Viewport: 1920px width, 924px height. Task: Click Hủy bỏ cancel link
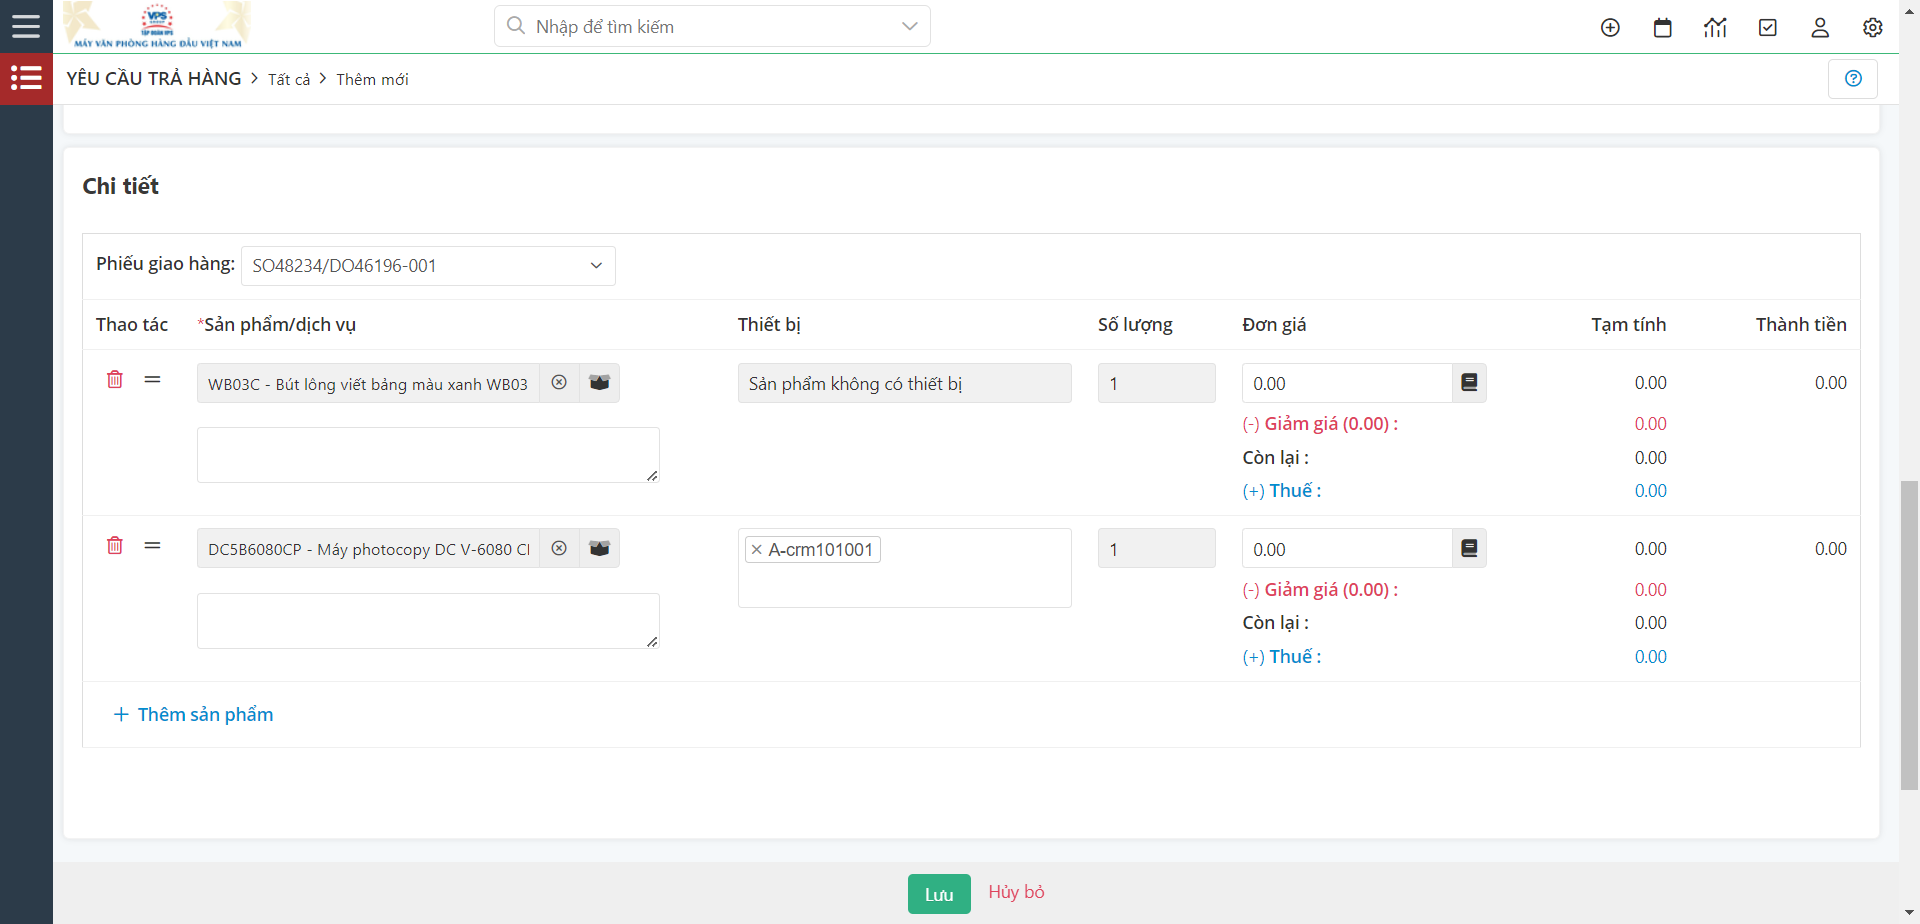point(1016,892)
